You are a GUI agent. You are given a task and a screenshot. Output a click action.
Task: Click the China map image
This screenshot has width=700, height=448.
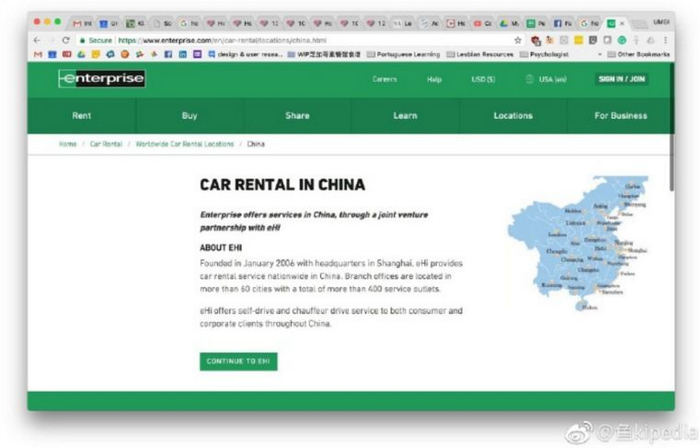click(x=578, y=243)
